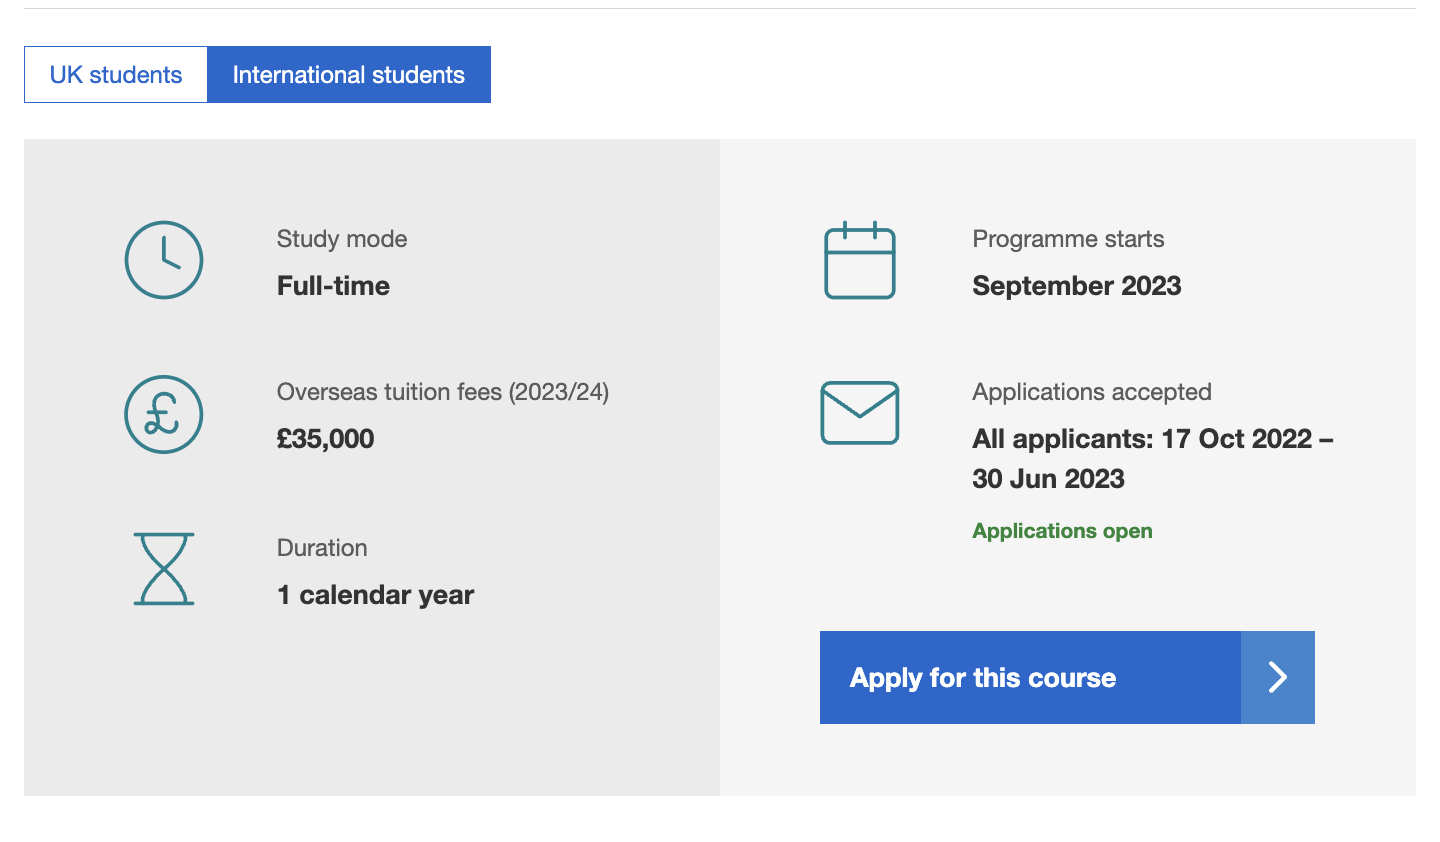
Task: Click the 1 calendar year duration text
Action: coord(375,593)
